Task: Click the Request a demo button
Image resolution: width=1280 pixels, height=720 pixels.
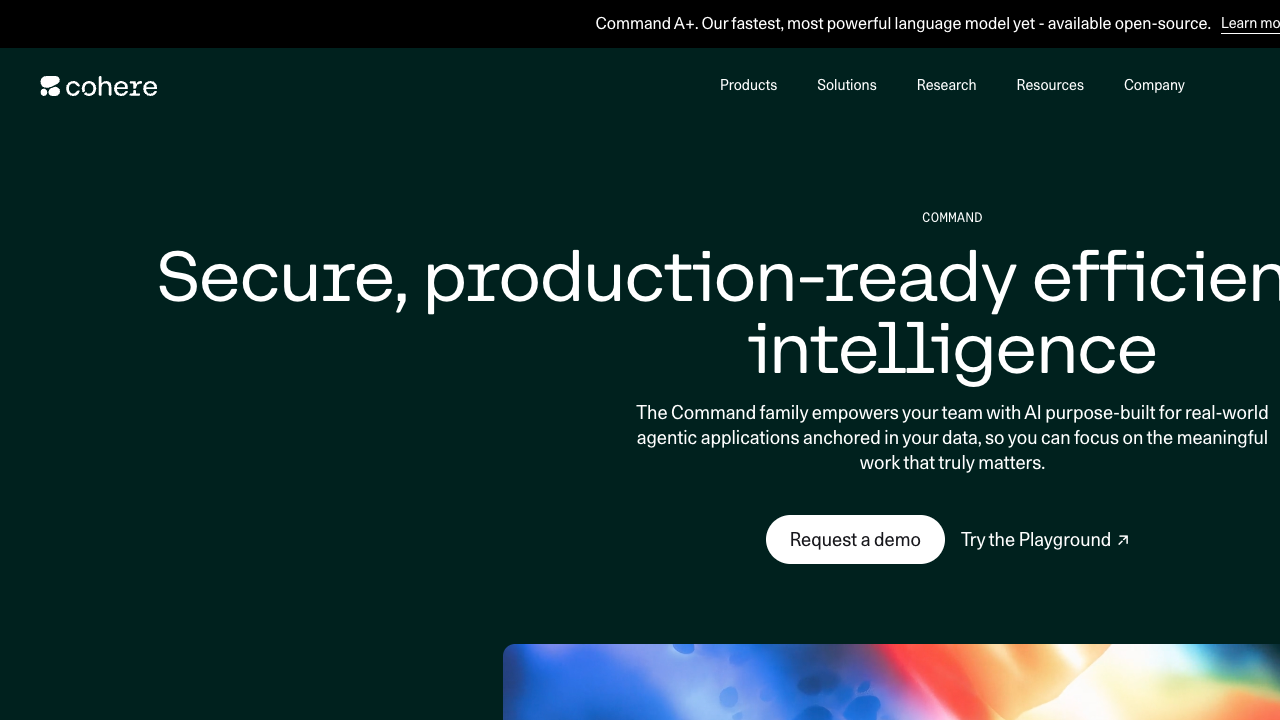Action: [855, 540]
